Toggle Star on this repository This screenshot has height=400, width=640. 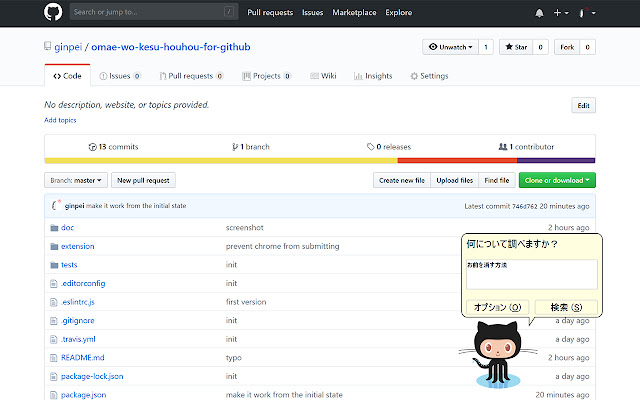[x=516, y=47]
